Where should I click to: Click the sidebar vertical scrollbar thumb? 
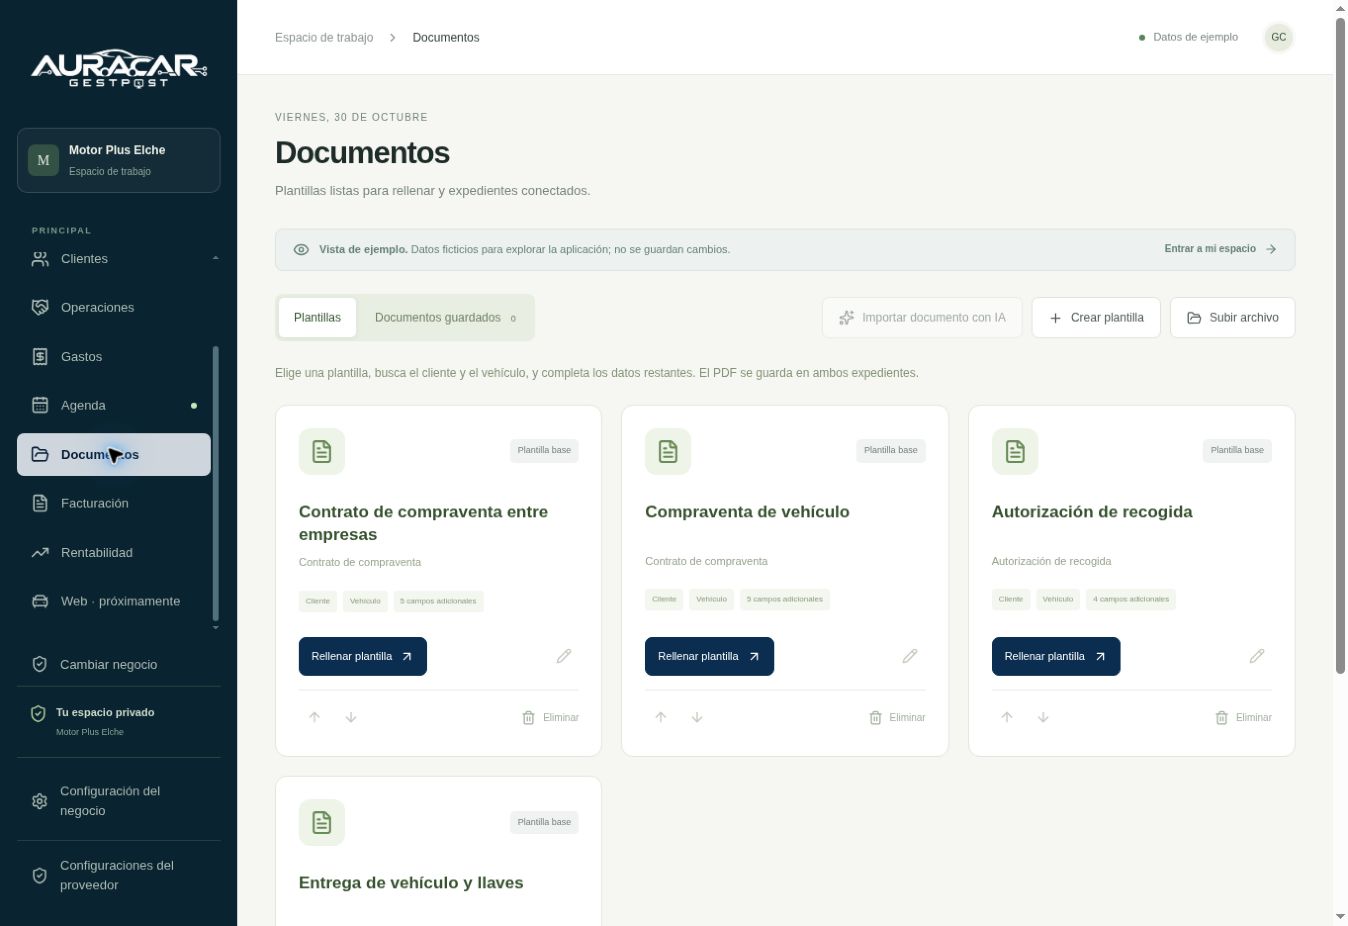click(215, 484)
